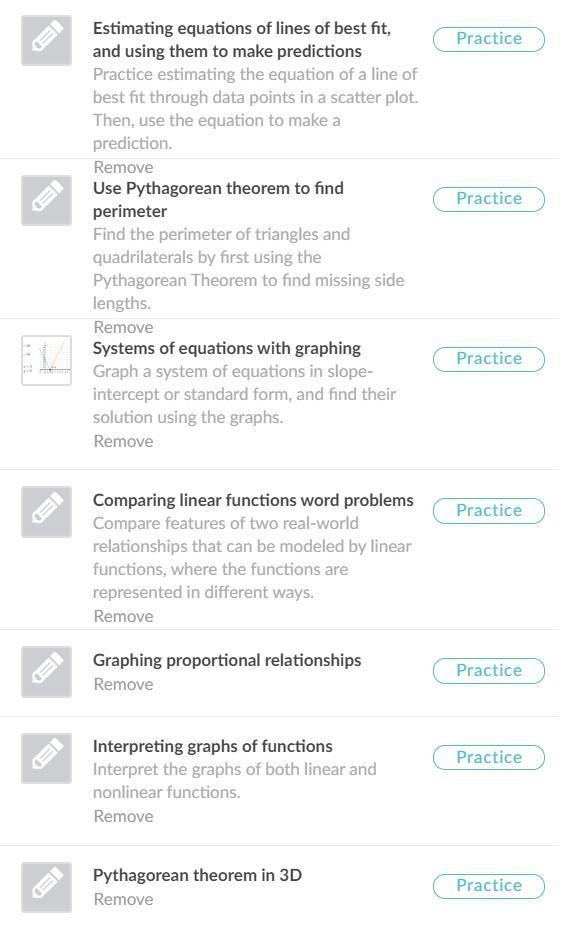Image resolution: width=588 pixels, height=926 pixels.
Task: Open the Systems of equations graph thumbnail
Action: 46,360
